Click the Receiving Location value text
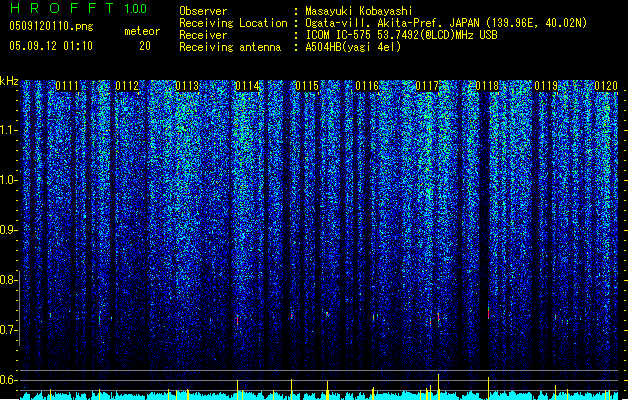This screenshot has width=629, height=400. [446, 23]
